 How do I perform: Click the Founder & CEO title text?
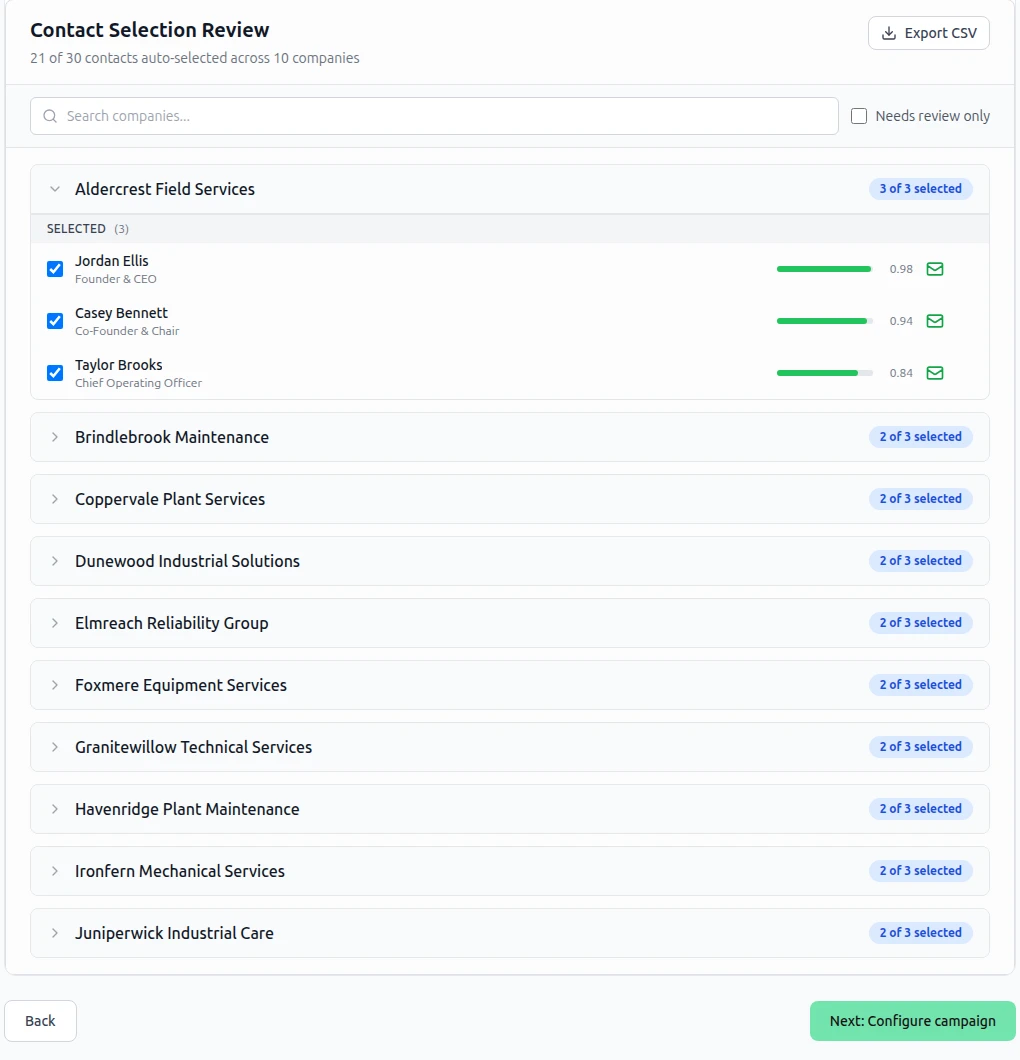click(x=116, y=279)
